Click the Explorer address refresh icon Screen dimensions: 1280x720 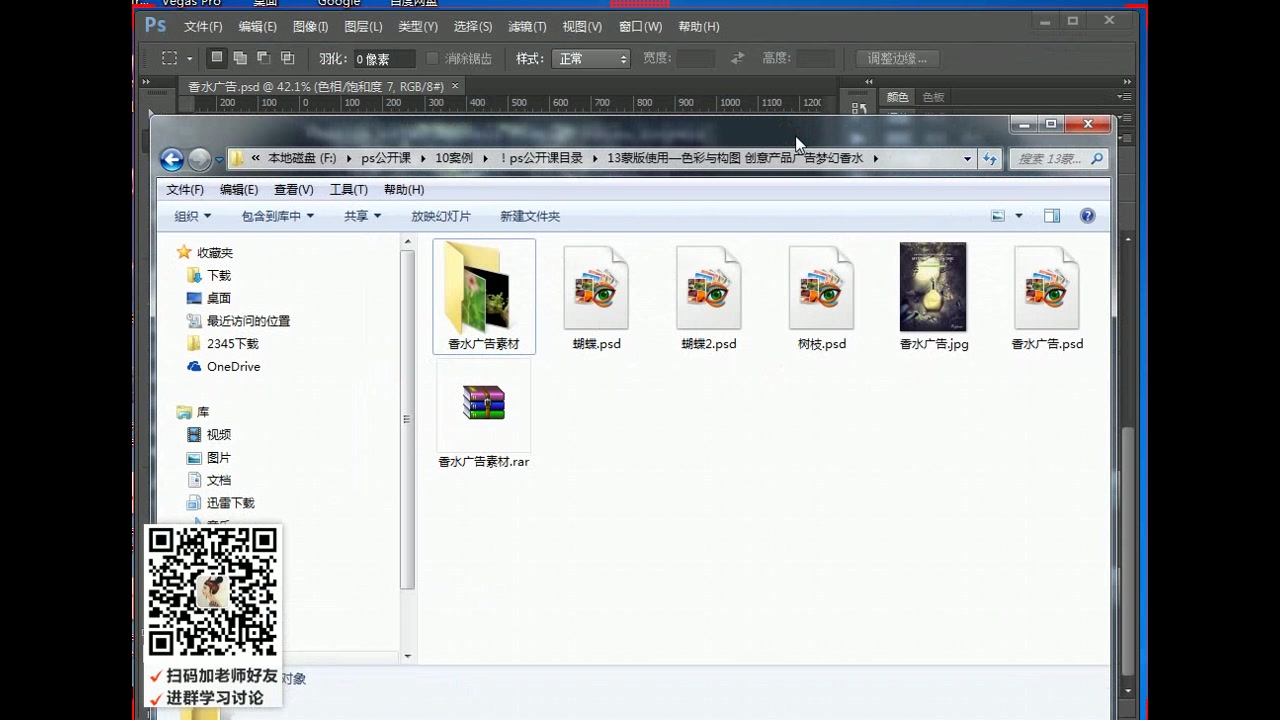coord(990,158)
